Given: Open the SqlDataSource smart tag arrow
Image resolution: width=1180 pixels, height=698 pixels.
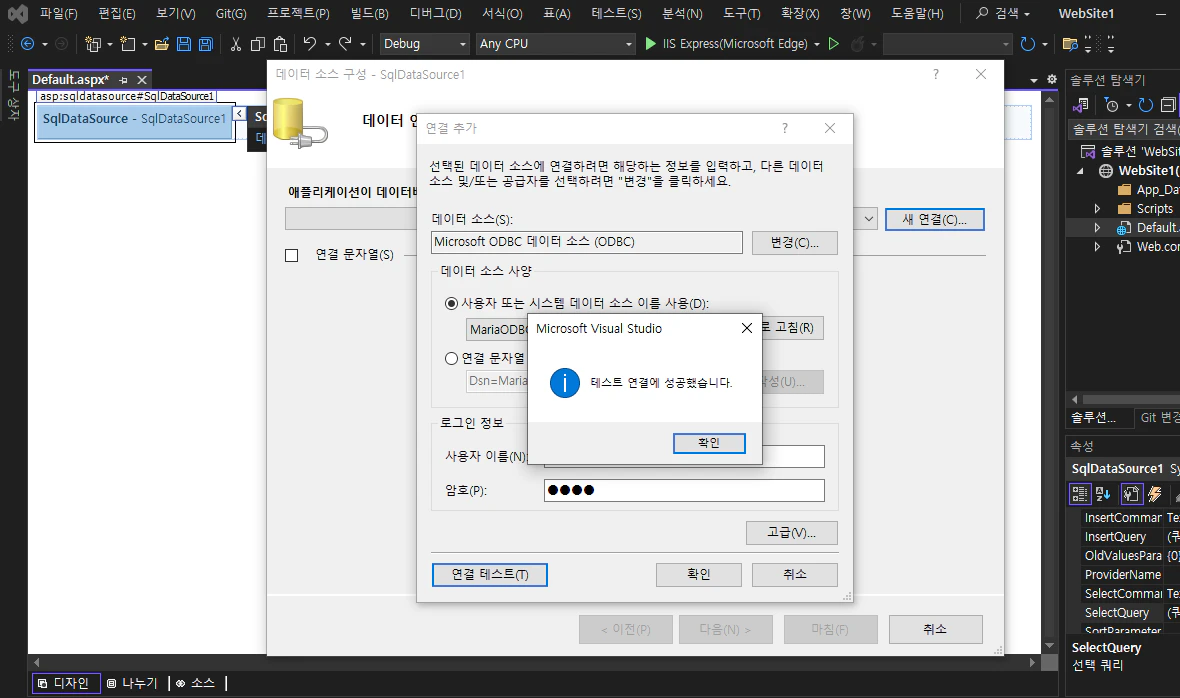Looking at the screenshot, I should pos(239,114).
